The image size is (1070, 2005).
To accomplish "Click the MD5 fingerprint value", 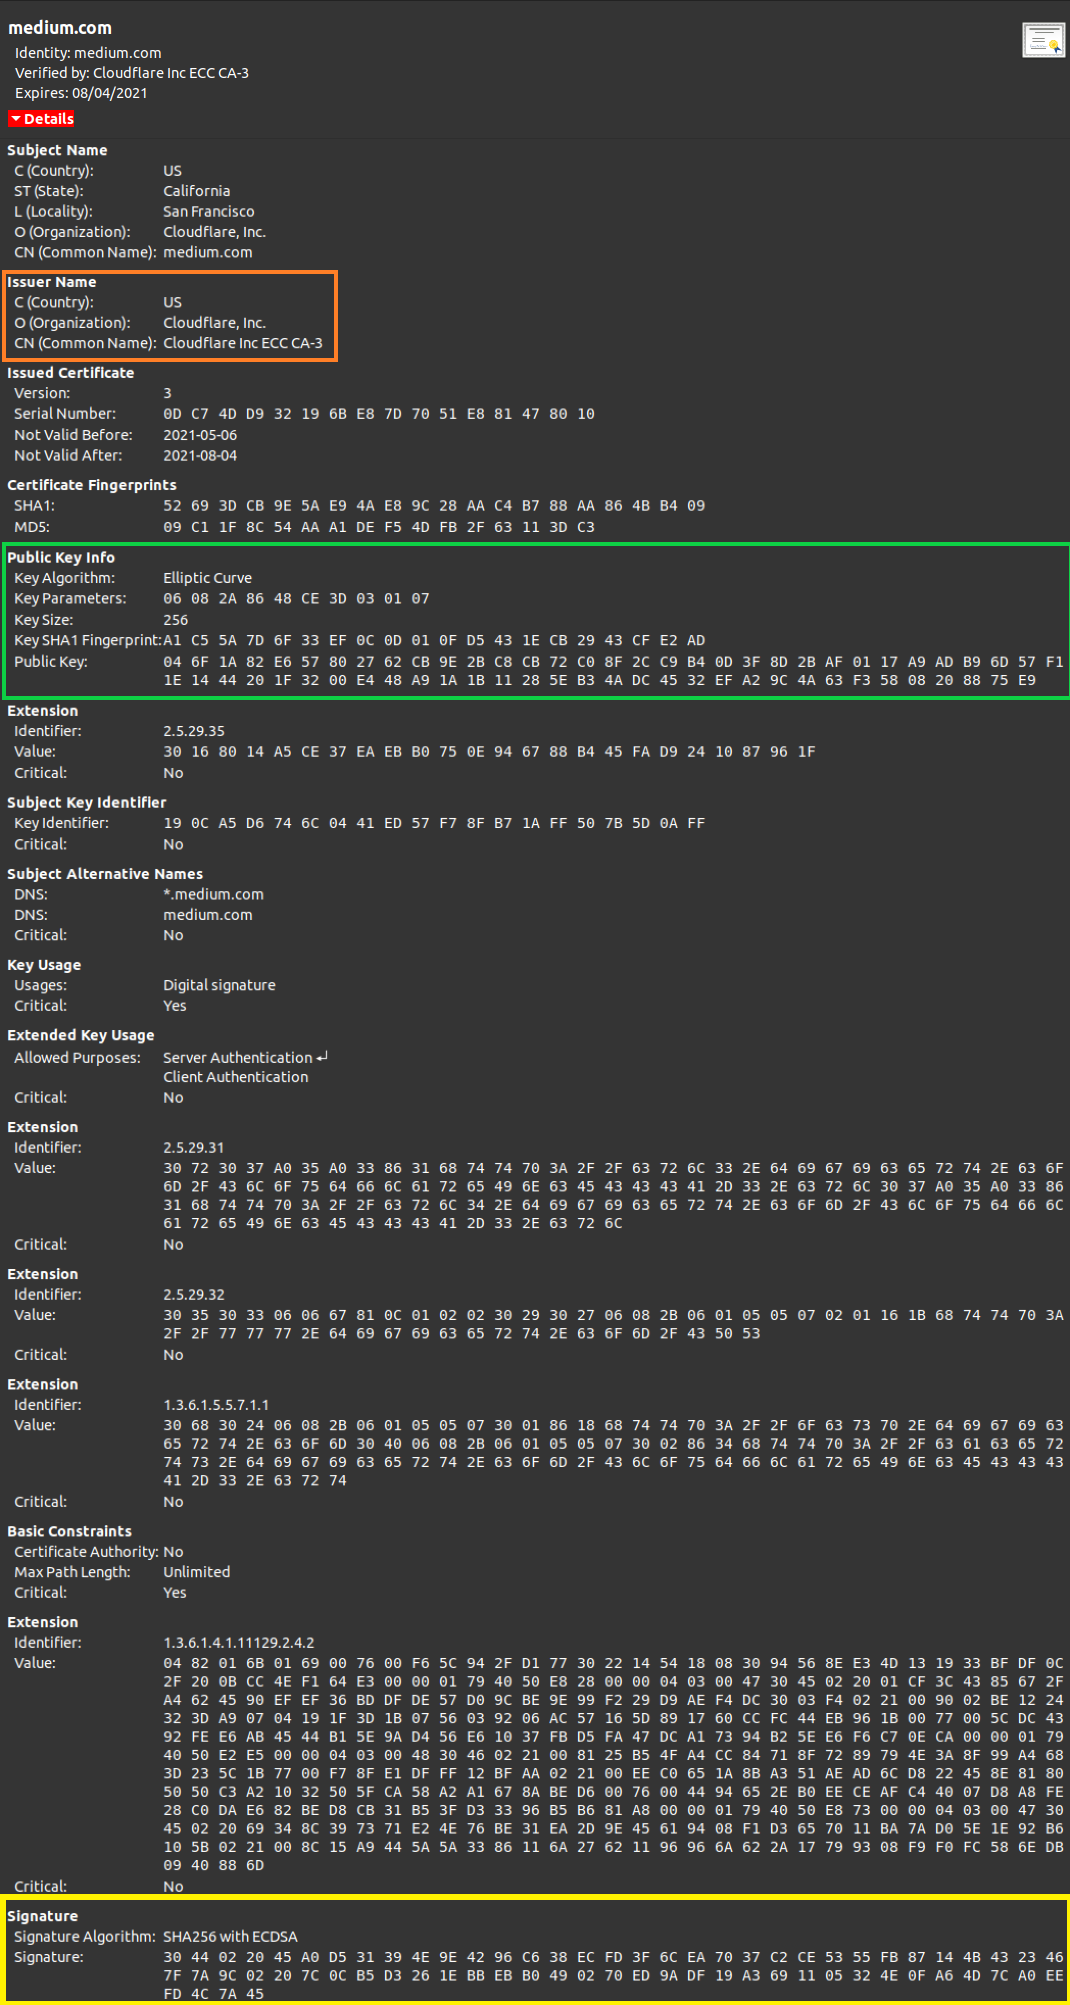I will point(378,527).
